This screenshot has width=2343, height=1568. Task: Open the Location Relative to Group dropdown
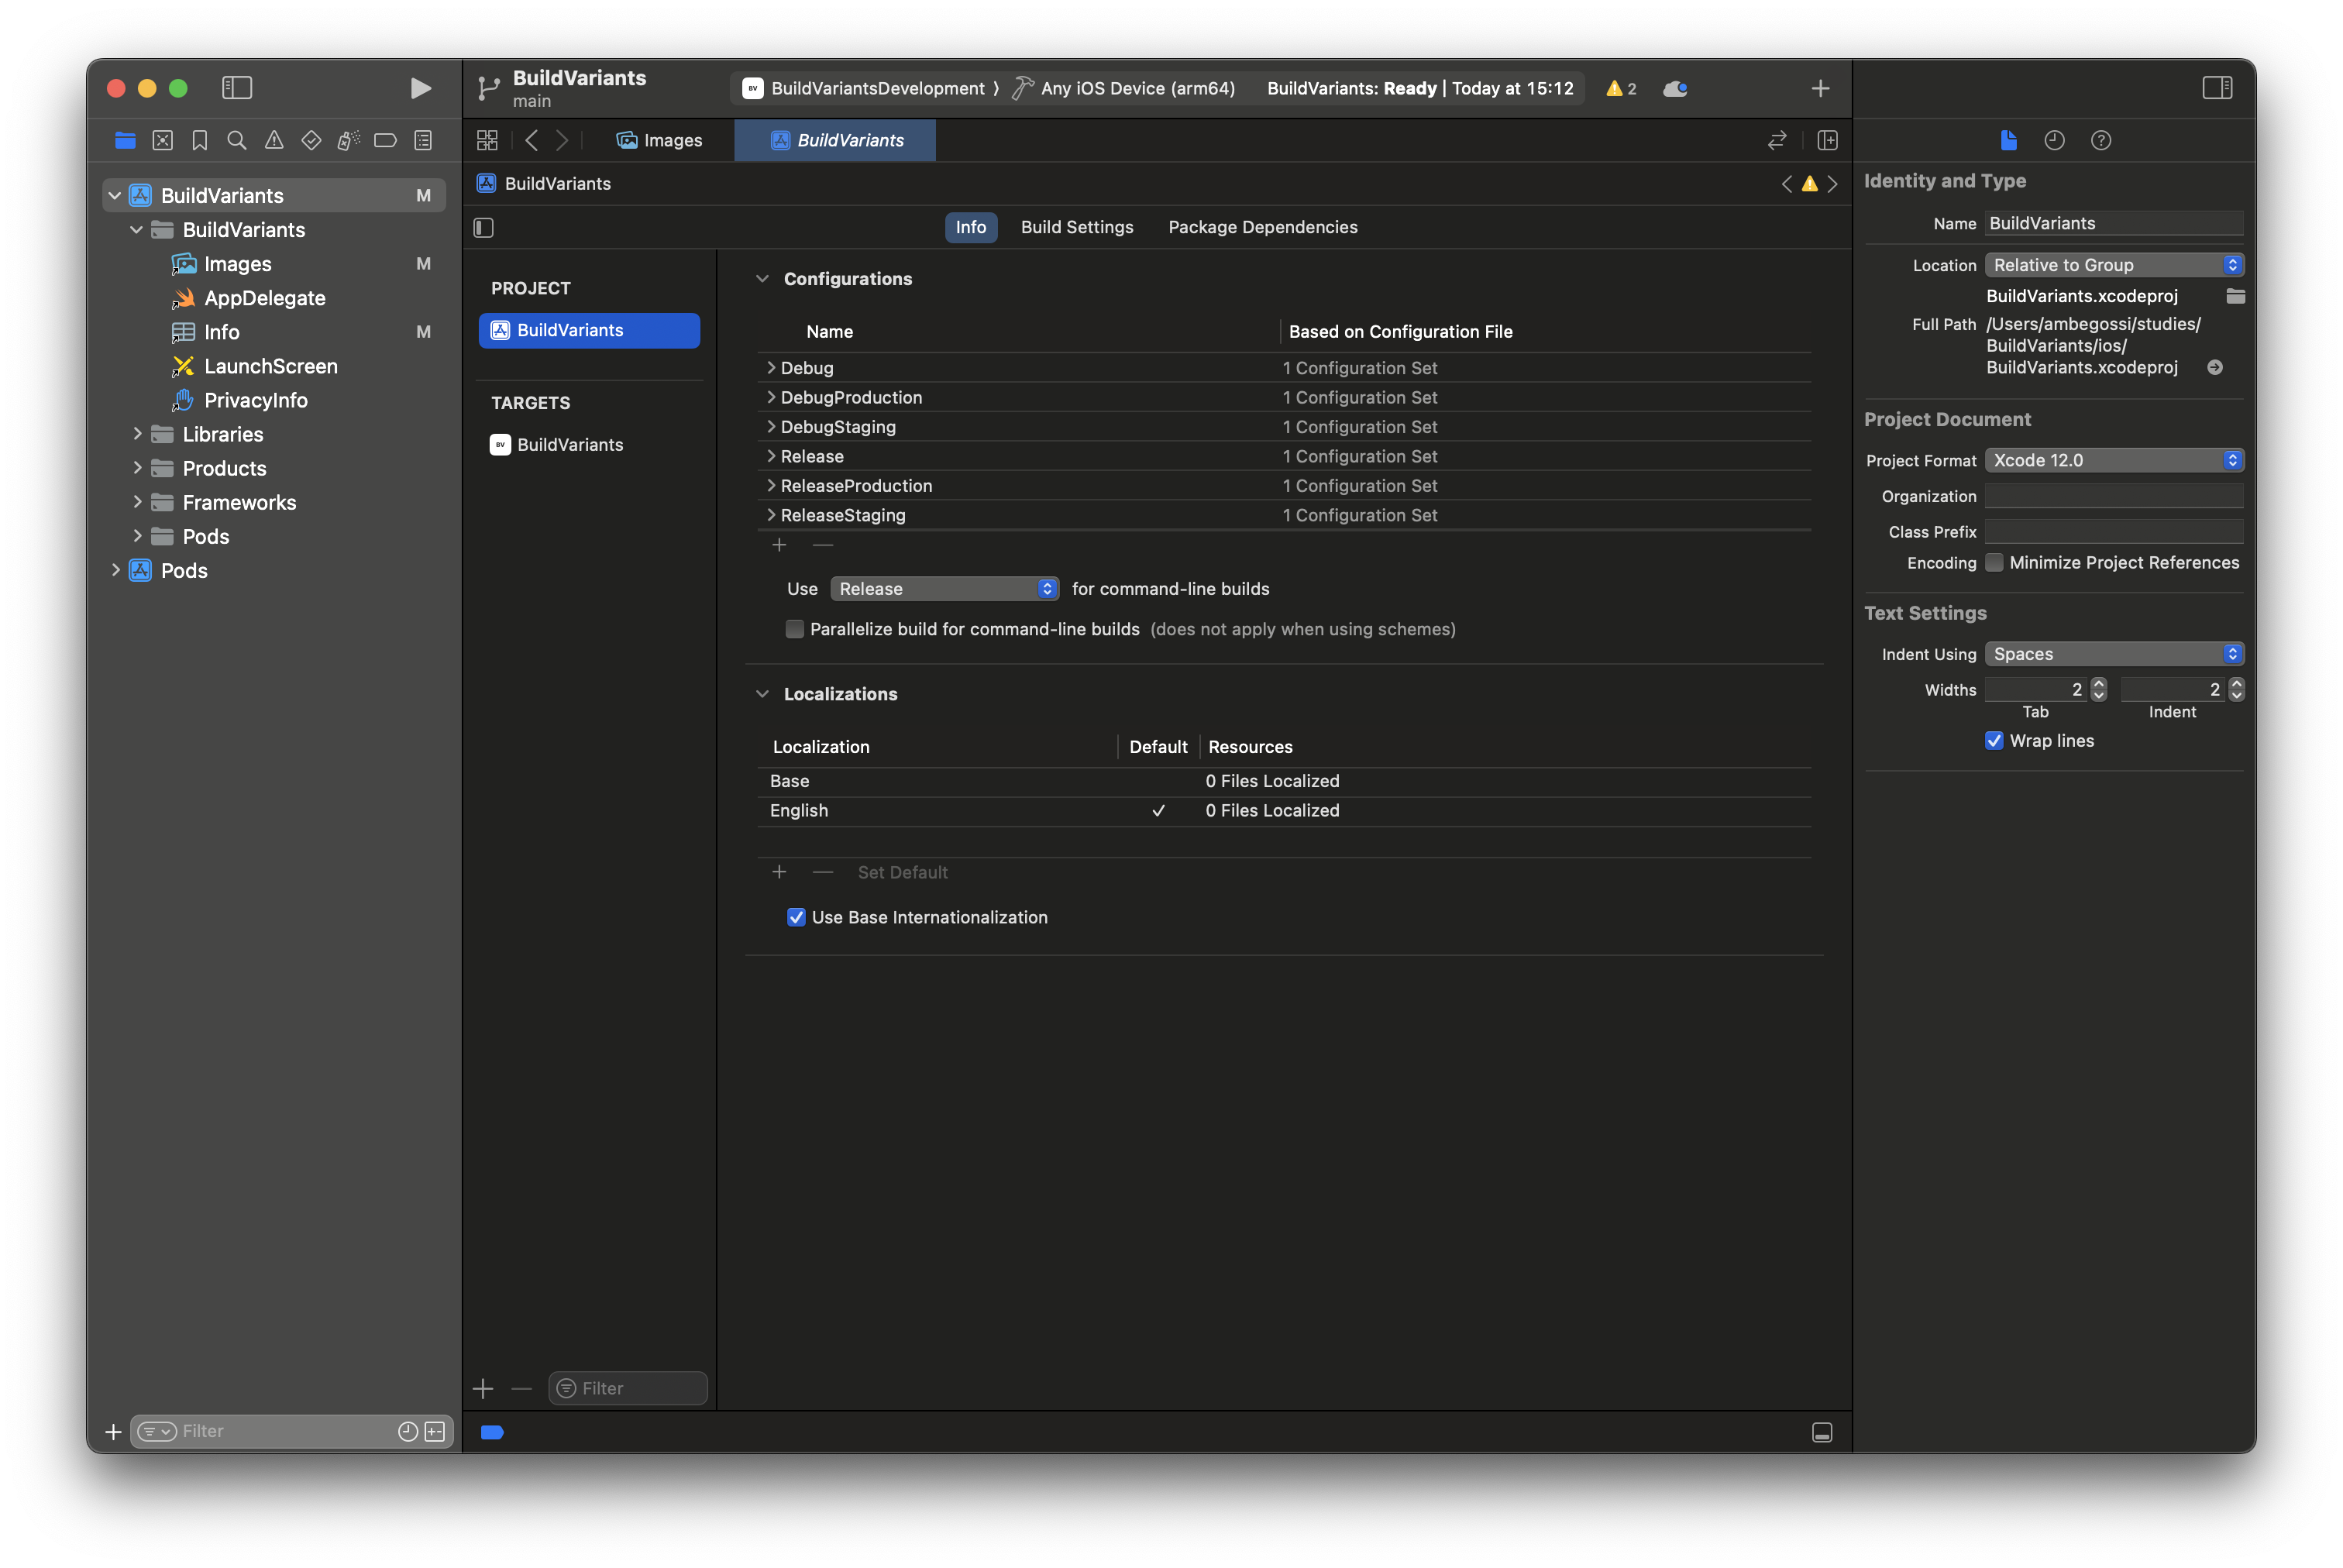click(2114, 265)
